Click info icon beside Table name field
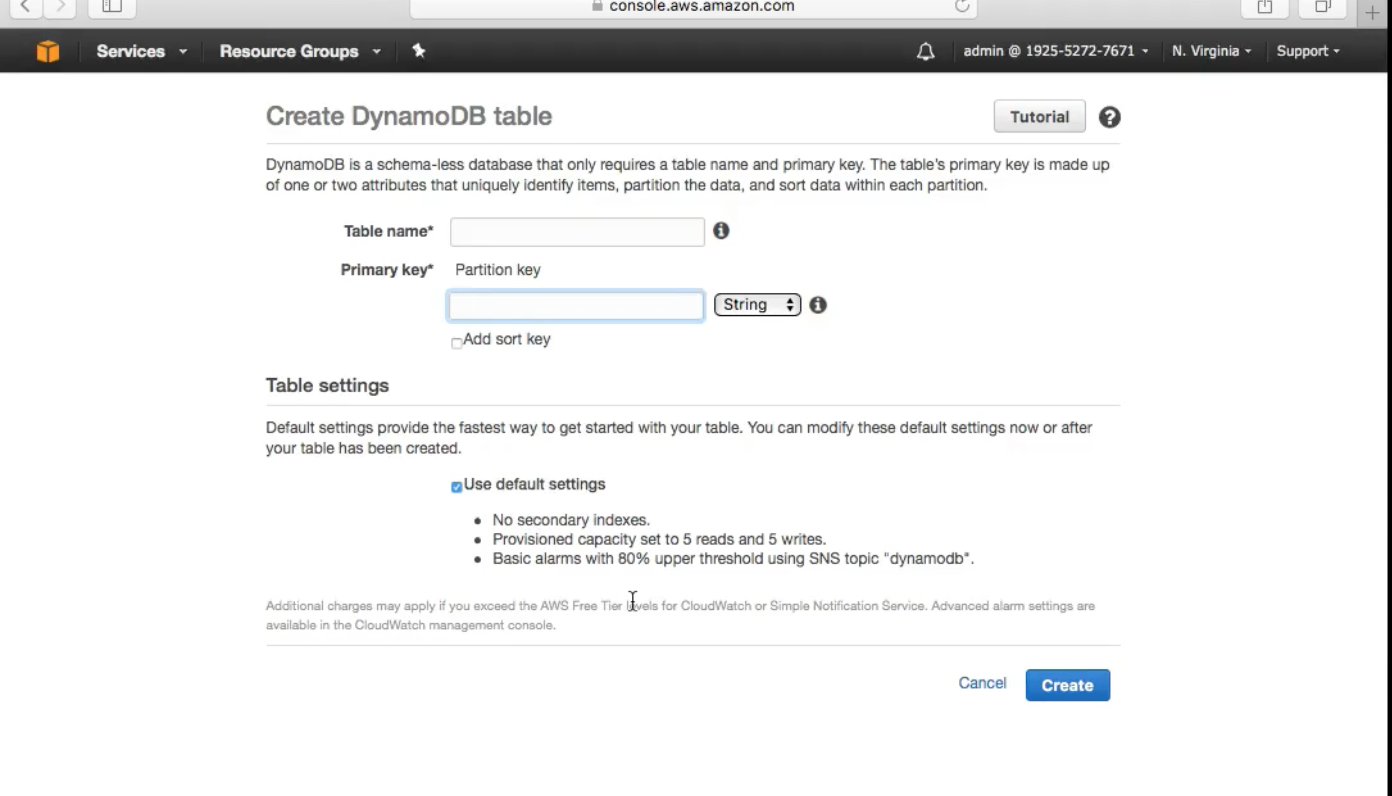 coord(721,231)
